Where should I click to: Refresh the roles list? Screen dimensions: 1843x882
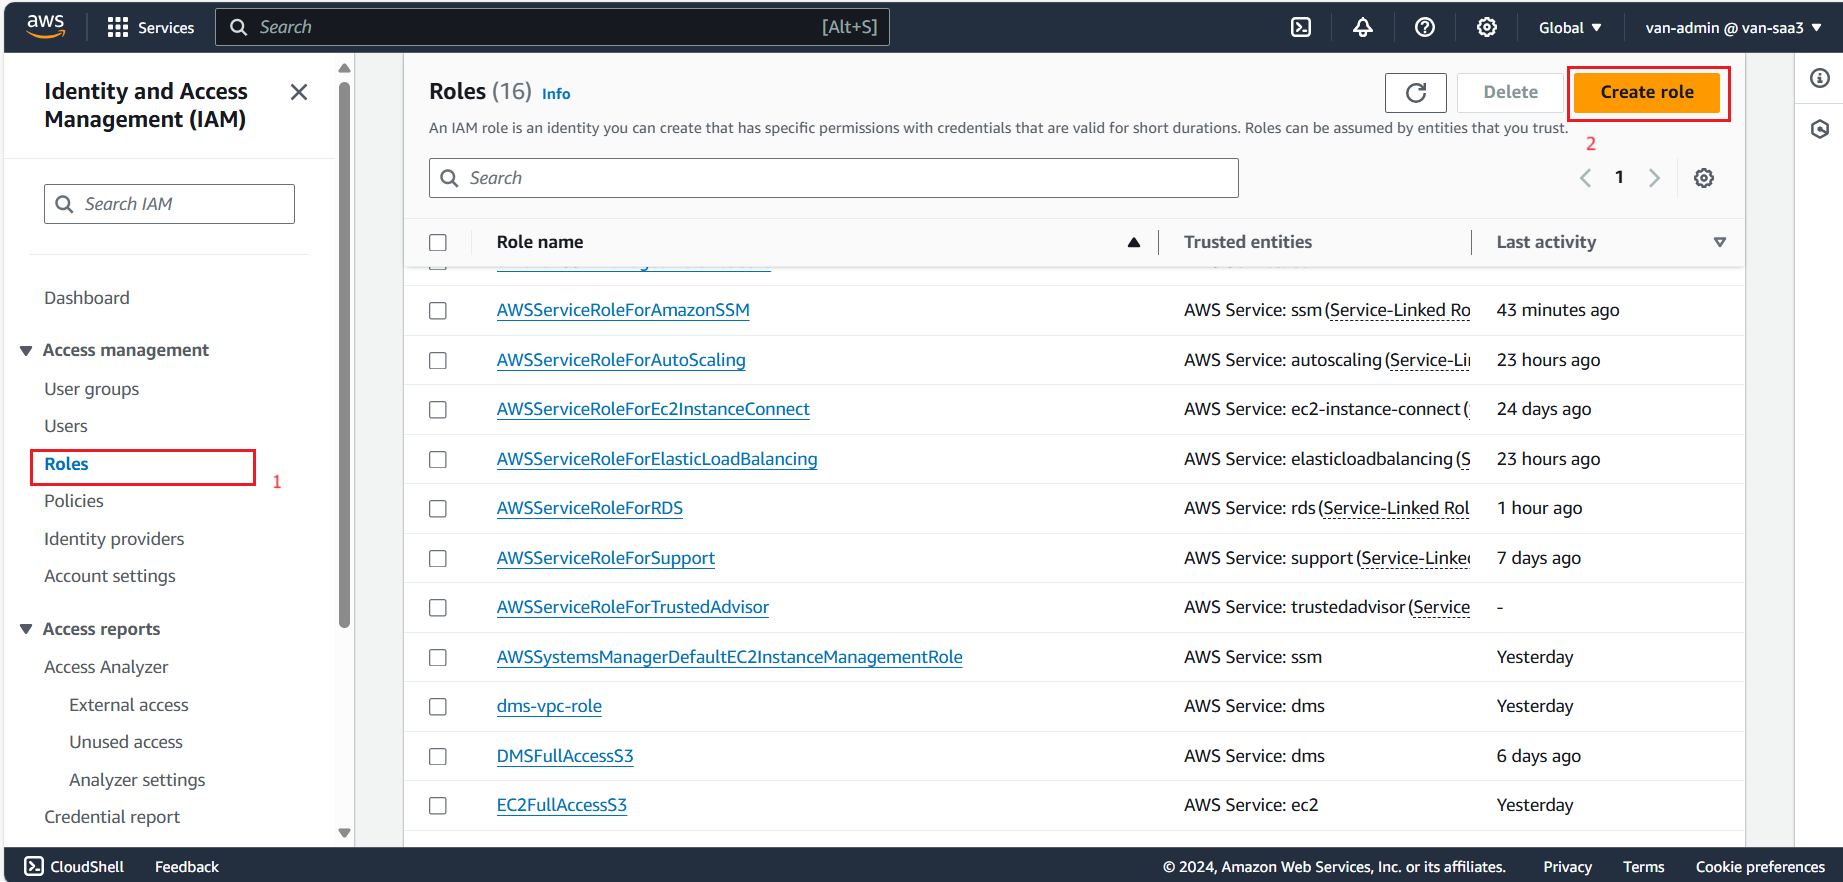[x=1416, y=93]
